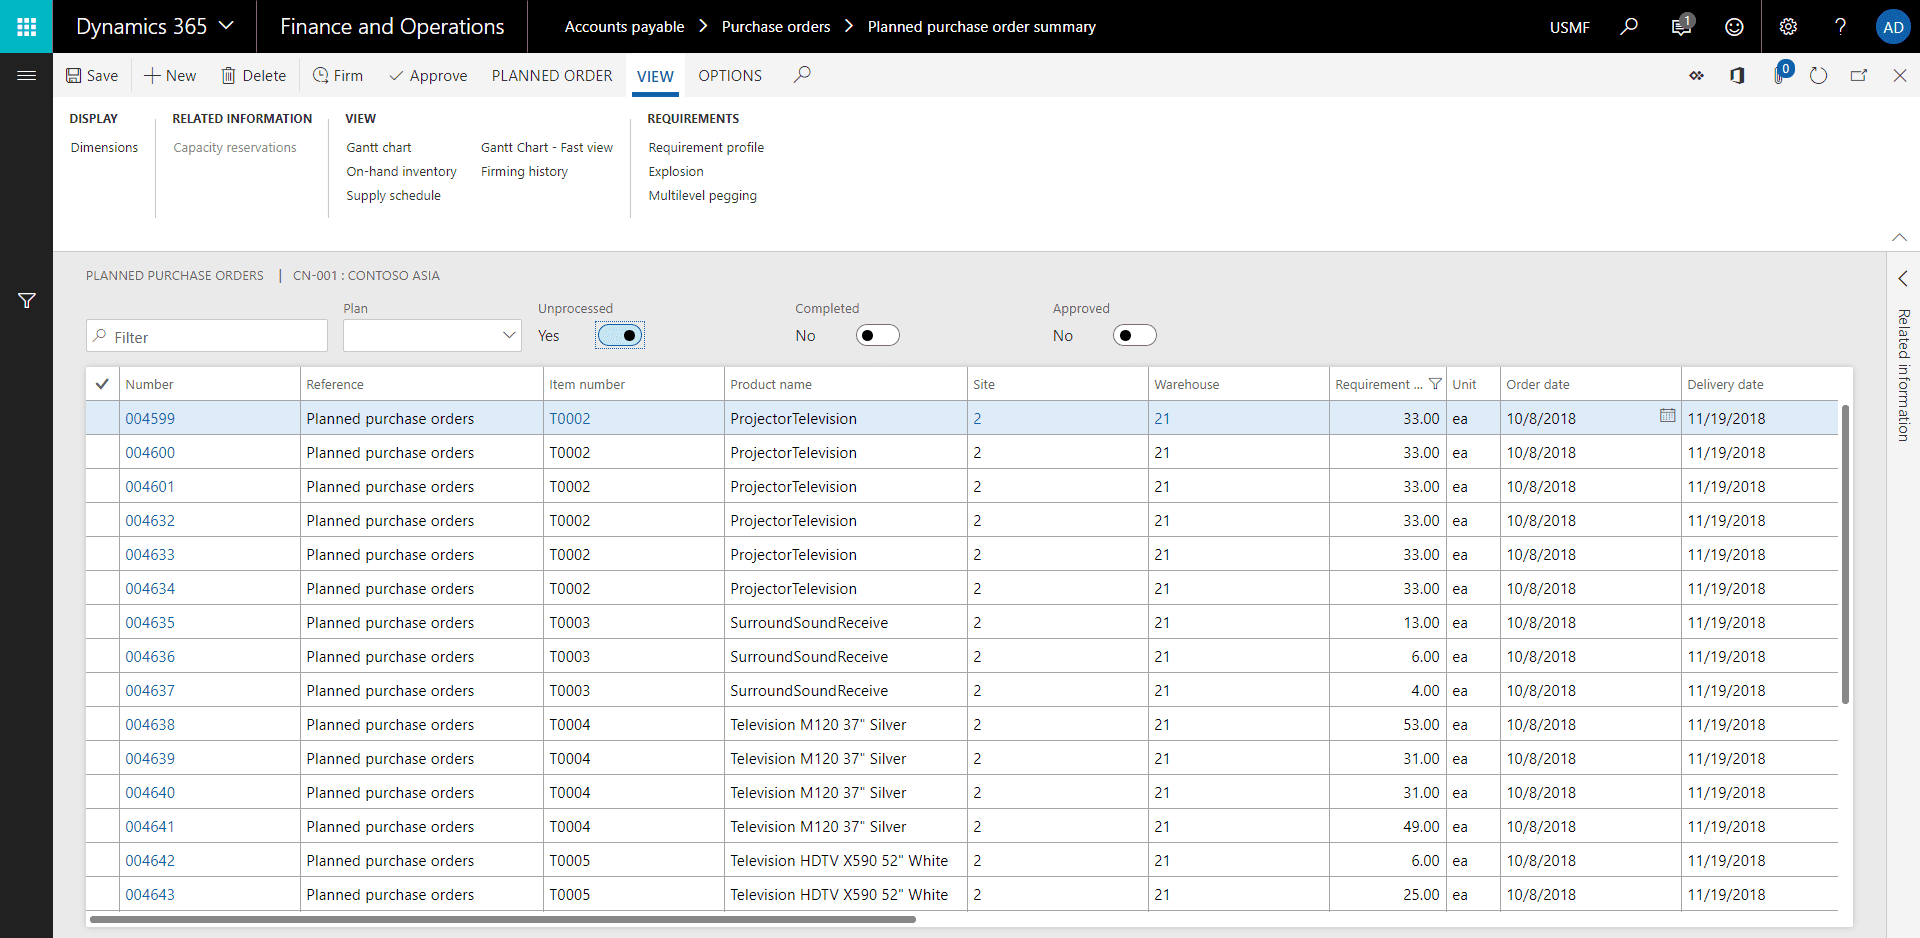Toggle the Unprocessed switch
Screen dimensions: 1920x938
[620, 336]
